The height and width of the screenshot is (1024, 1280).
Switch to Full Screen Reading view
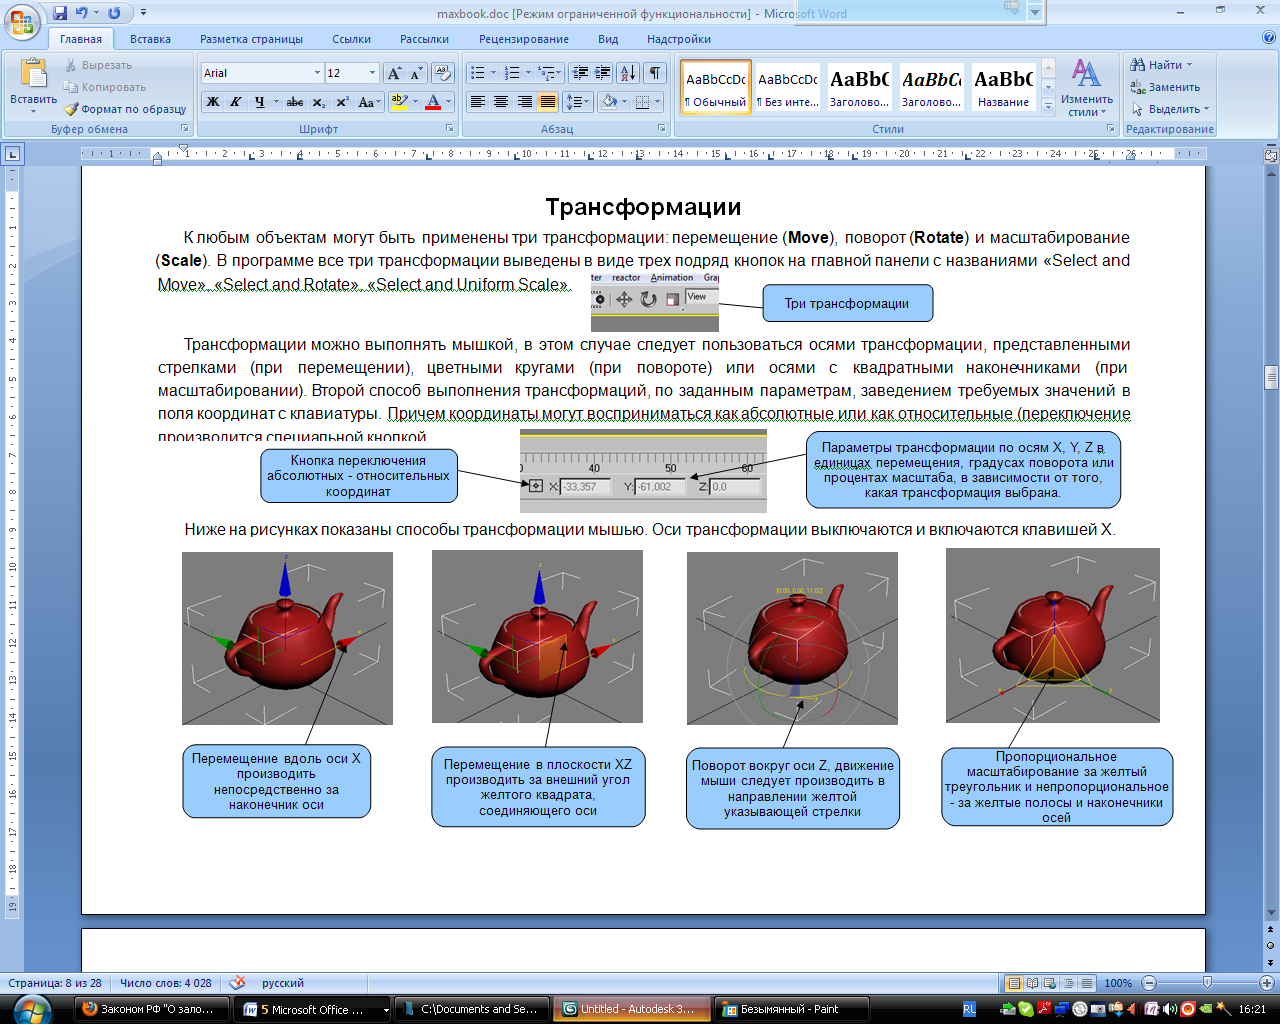1032,983
